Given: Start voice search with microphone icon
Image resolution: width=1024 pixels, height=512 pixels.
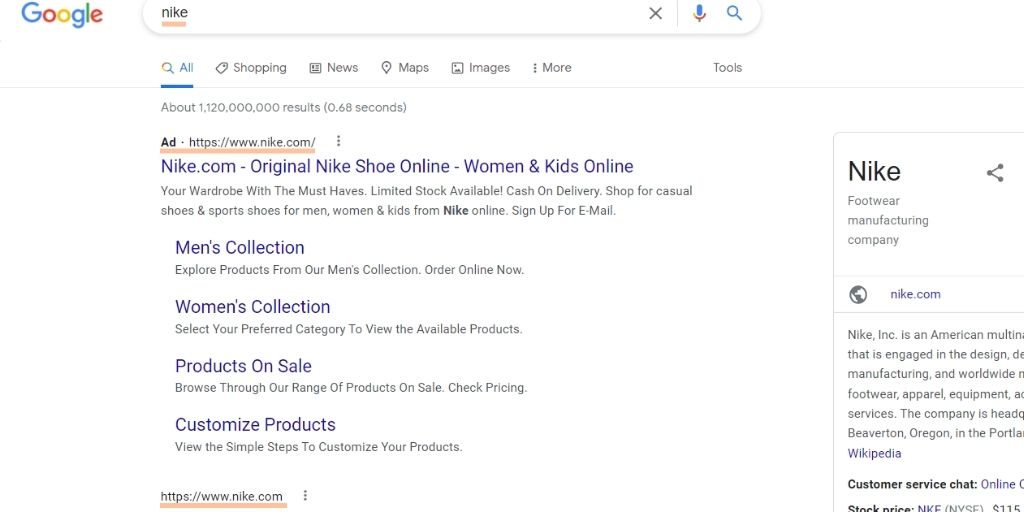Looking at the screenshot, I should pyautogui.click(x=699, y=13).
